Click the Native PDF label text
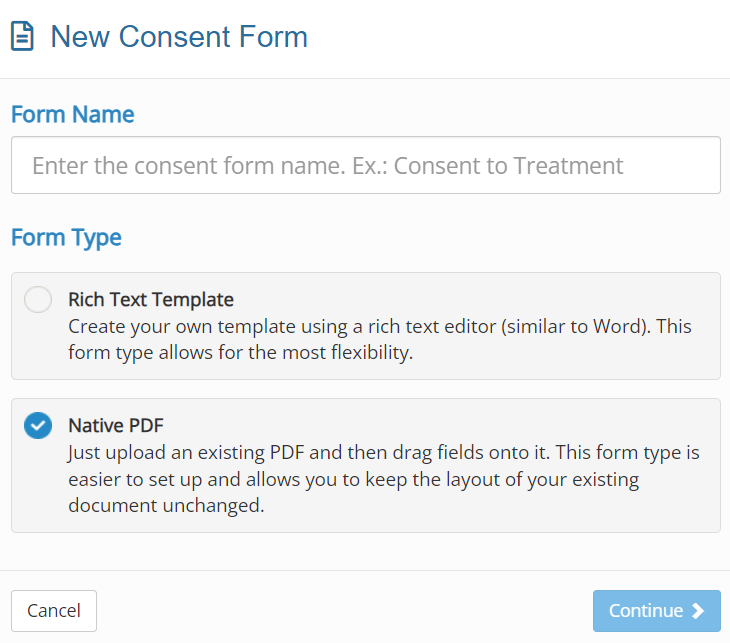Image resolution: width=730 pixels, height=643 pixels. [116, 426]
